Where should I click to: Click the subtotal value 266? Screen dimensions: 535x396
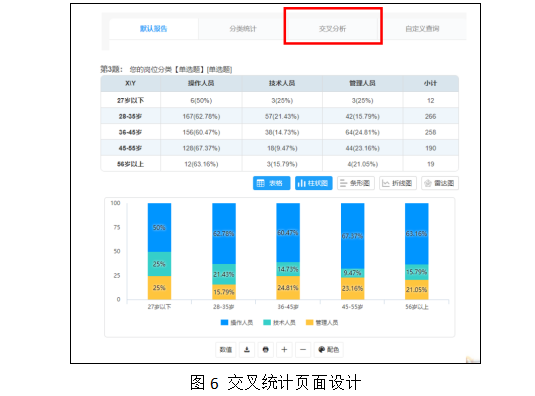(431, 116)
